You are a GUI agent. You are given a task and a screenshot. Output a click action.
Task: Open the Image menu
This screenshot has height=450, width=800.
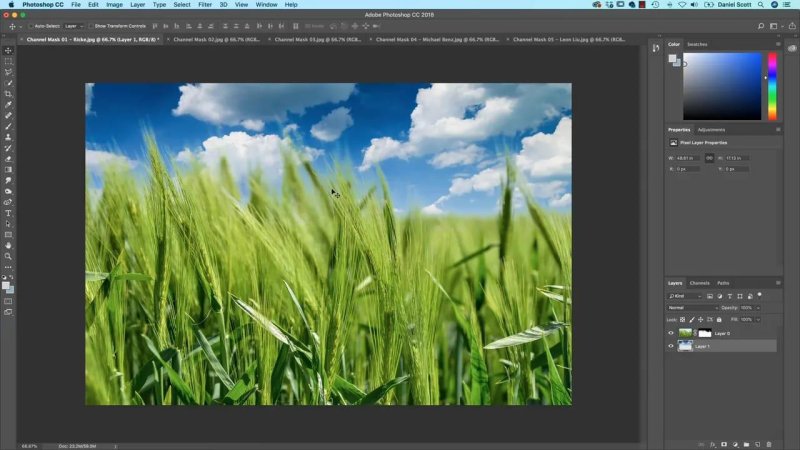(x=114, y=5)
